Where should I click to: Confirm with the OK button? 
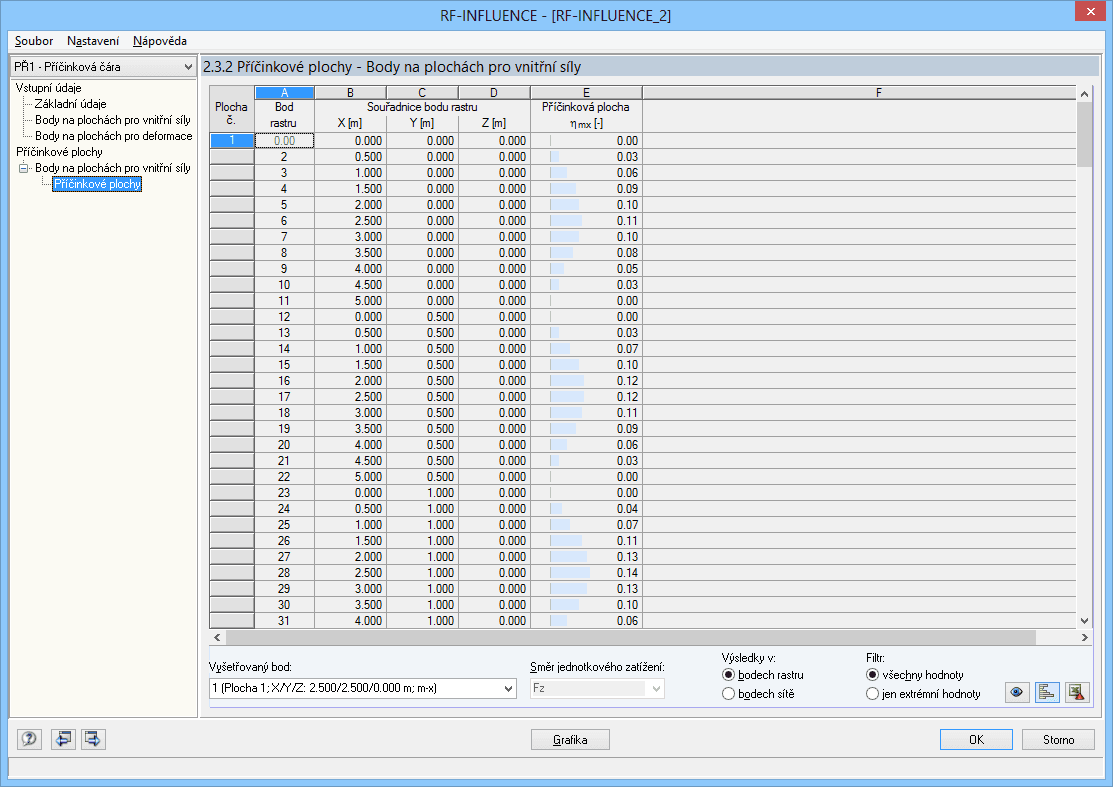point(976,739)
